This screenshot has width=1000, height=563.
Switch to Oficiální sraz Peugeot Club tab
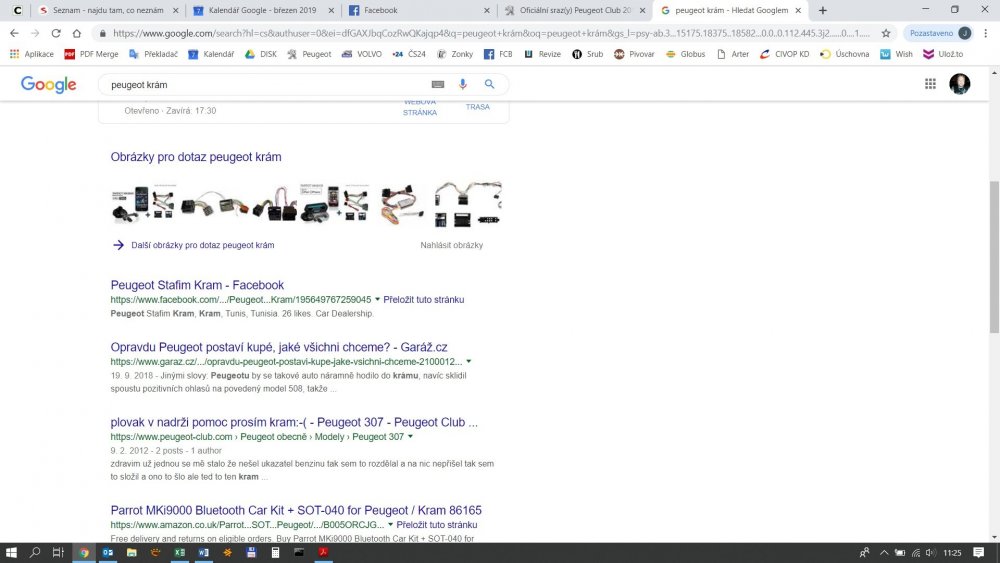click(574, 10)
